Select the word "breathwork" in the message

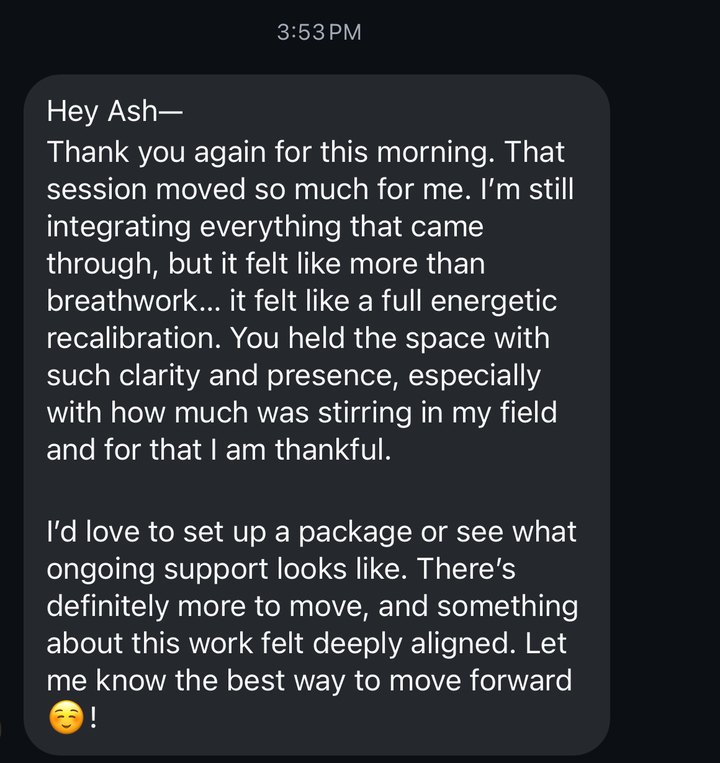[x=122, y=301]
